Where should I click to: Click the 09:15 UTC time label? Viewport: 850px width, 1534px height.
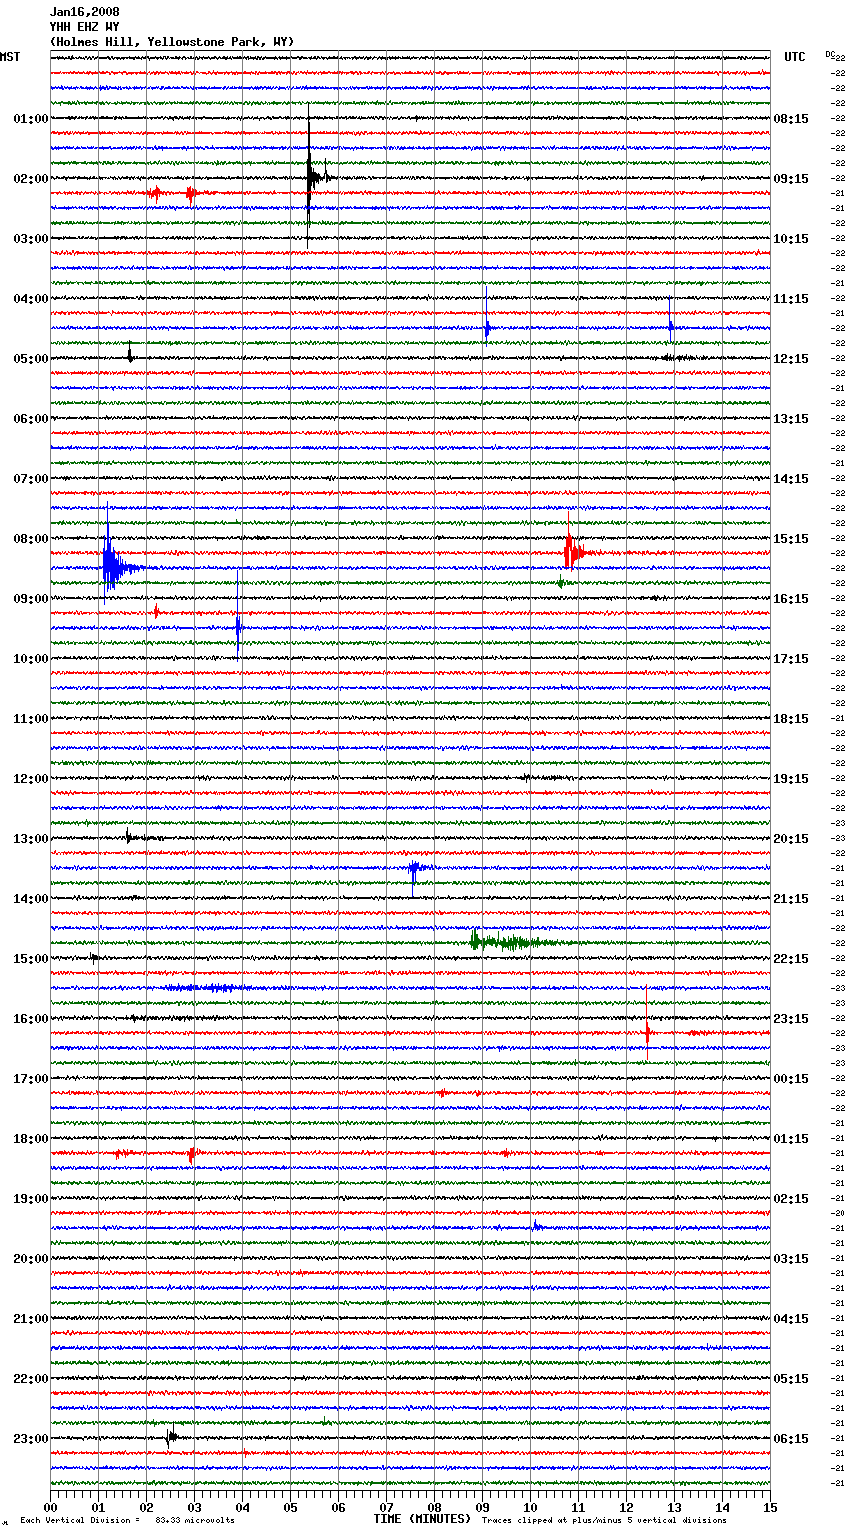[791, 179]
